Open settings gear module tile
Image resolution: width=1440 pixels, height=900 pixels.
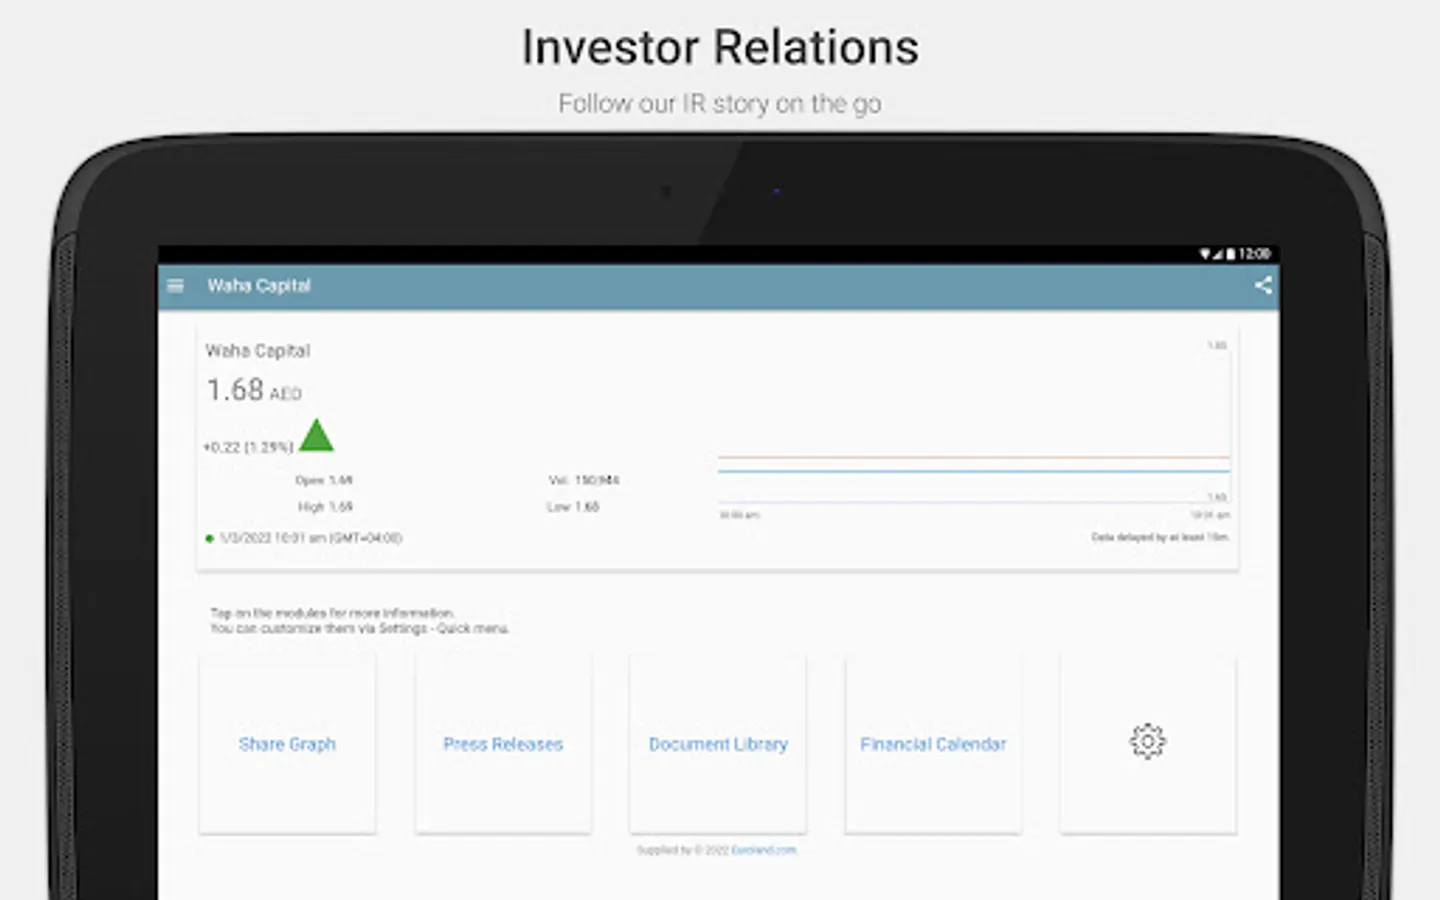1148,744
